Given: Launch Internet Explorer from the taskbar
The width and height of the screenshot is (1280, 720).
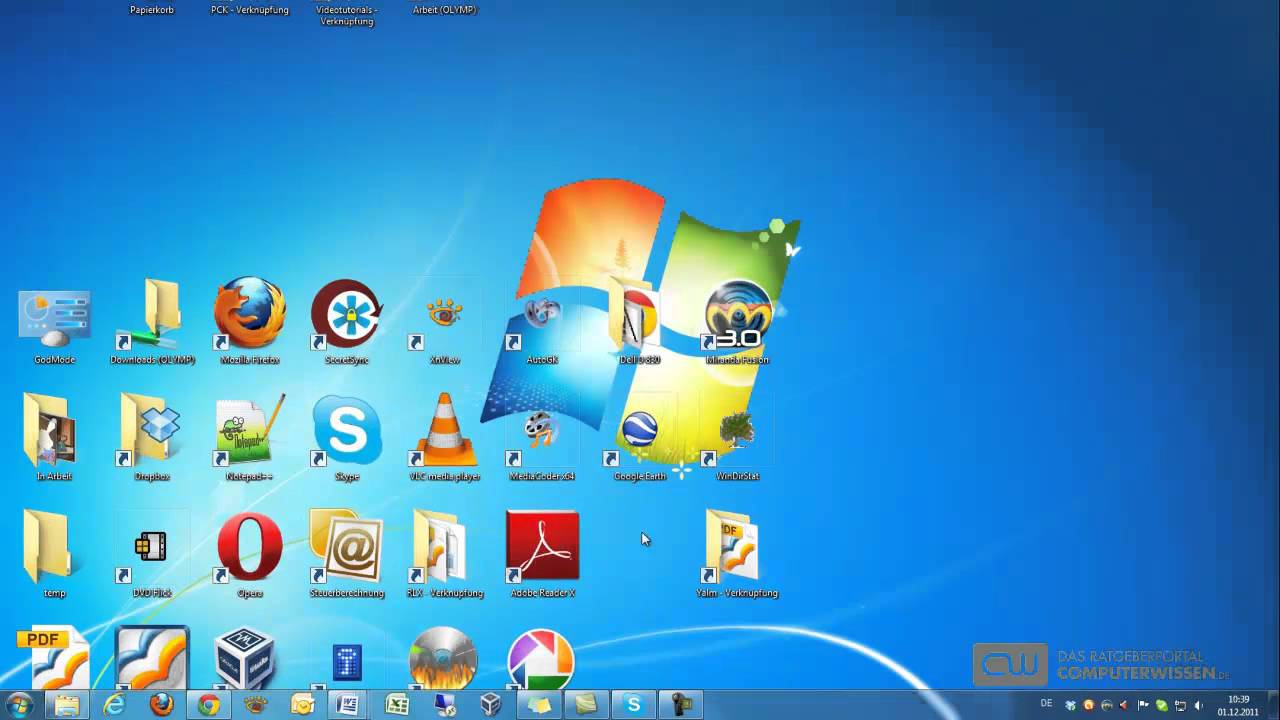Looking at the screenshot, I should 114,705.
